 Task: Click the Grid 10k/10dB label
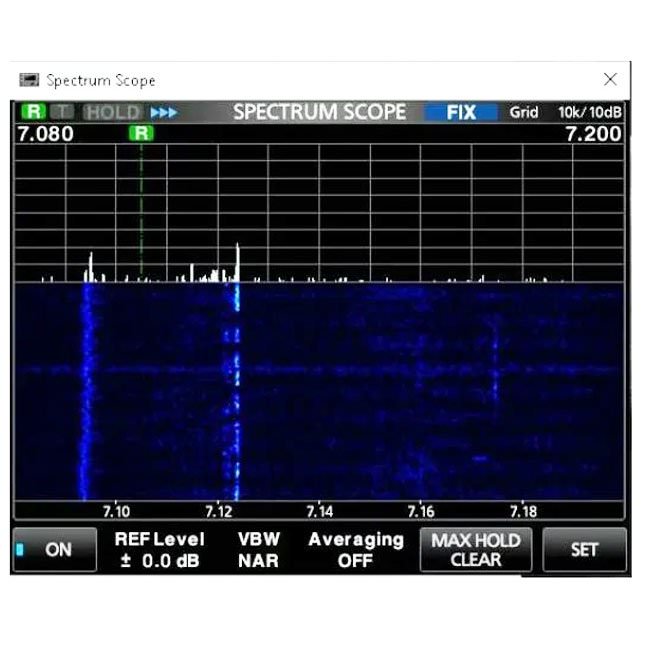(565, 113)
